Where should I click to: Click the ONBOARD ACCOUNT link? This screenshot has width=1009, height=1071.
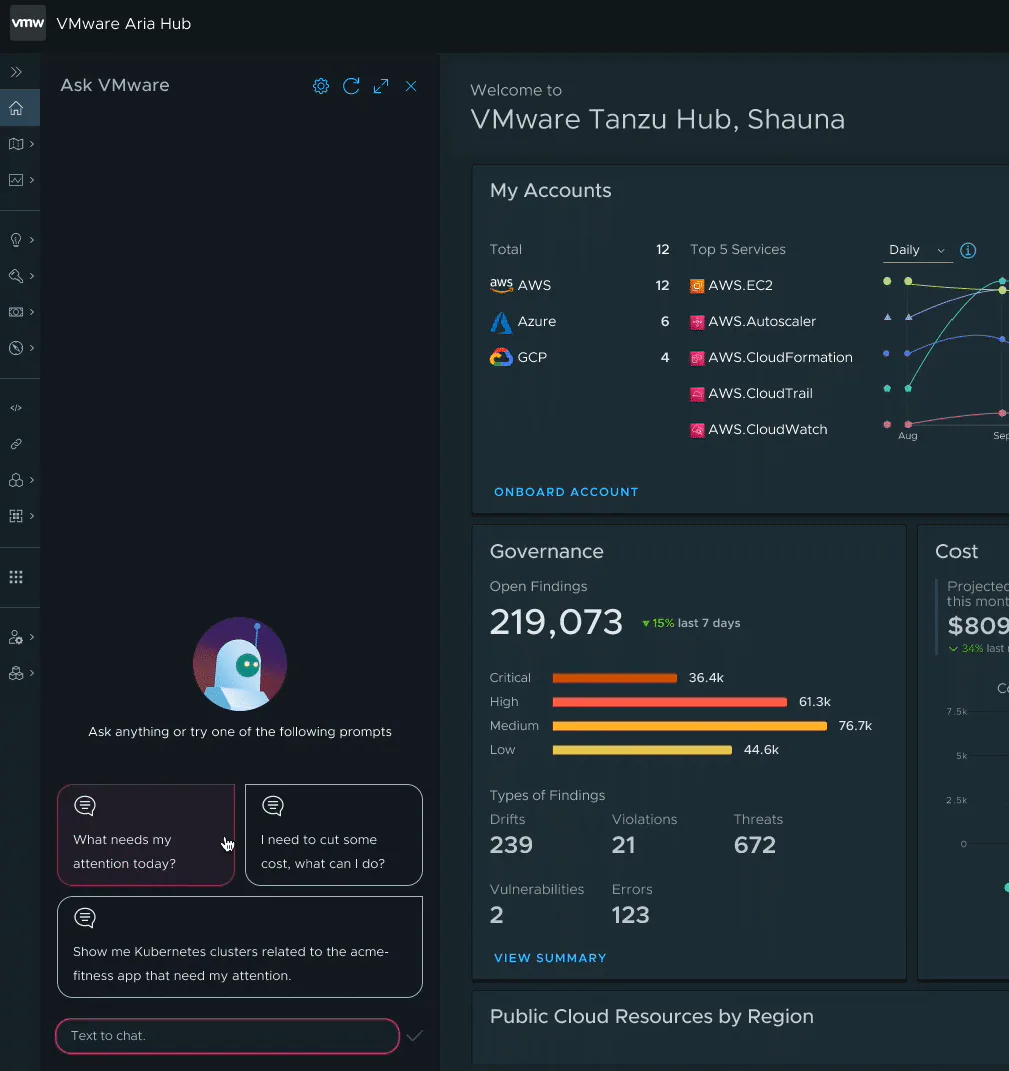tap(566, 492)
